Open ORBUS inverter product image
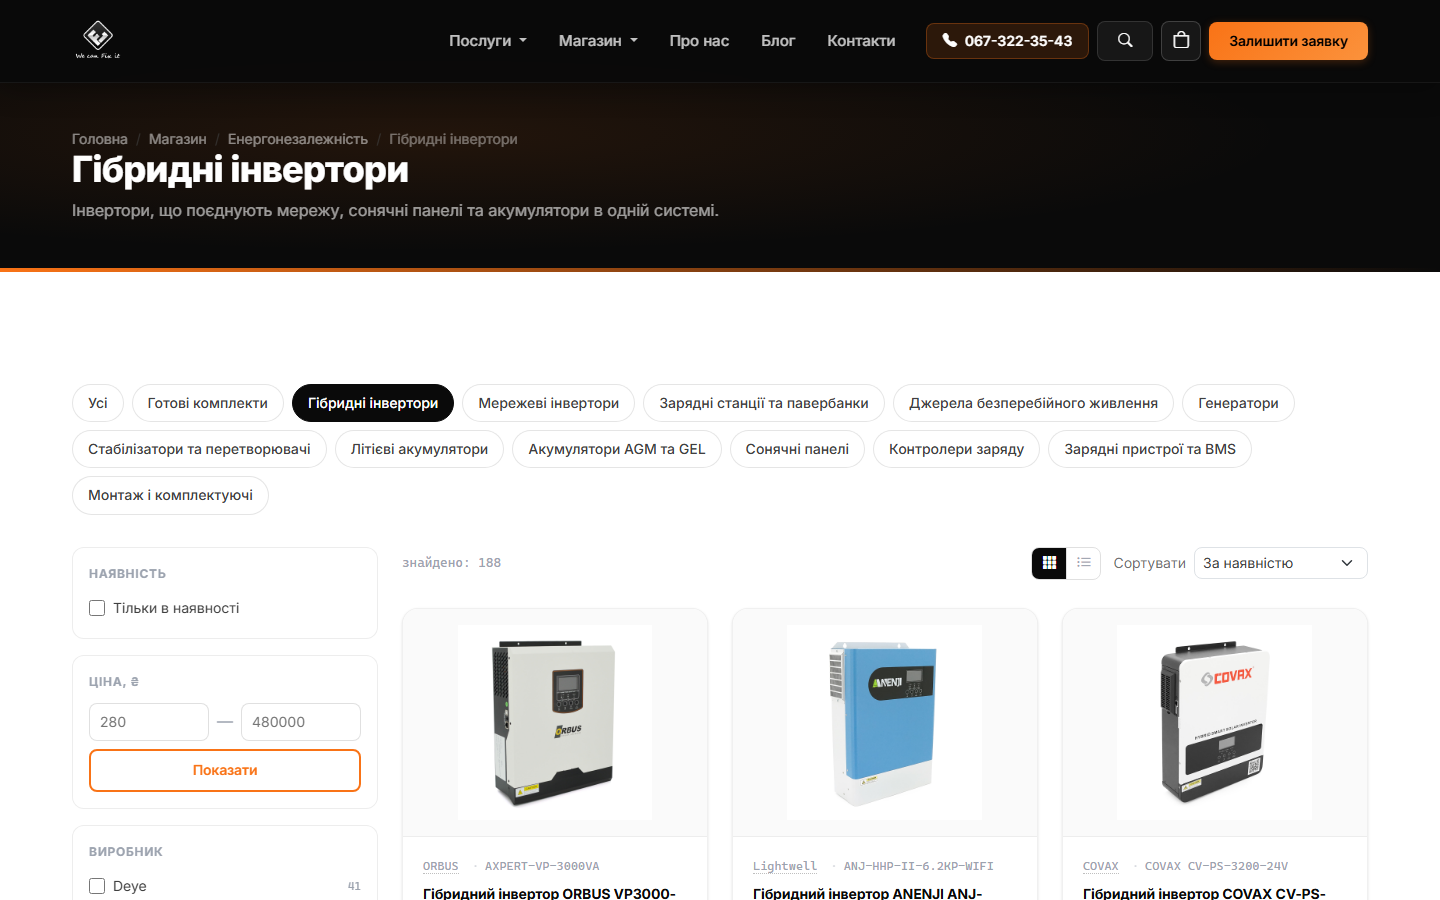Viewport: 1440px width, 900px height. (x=555, y=722)
